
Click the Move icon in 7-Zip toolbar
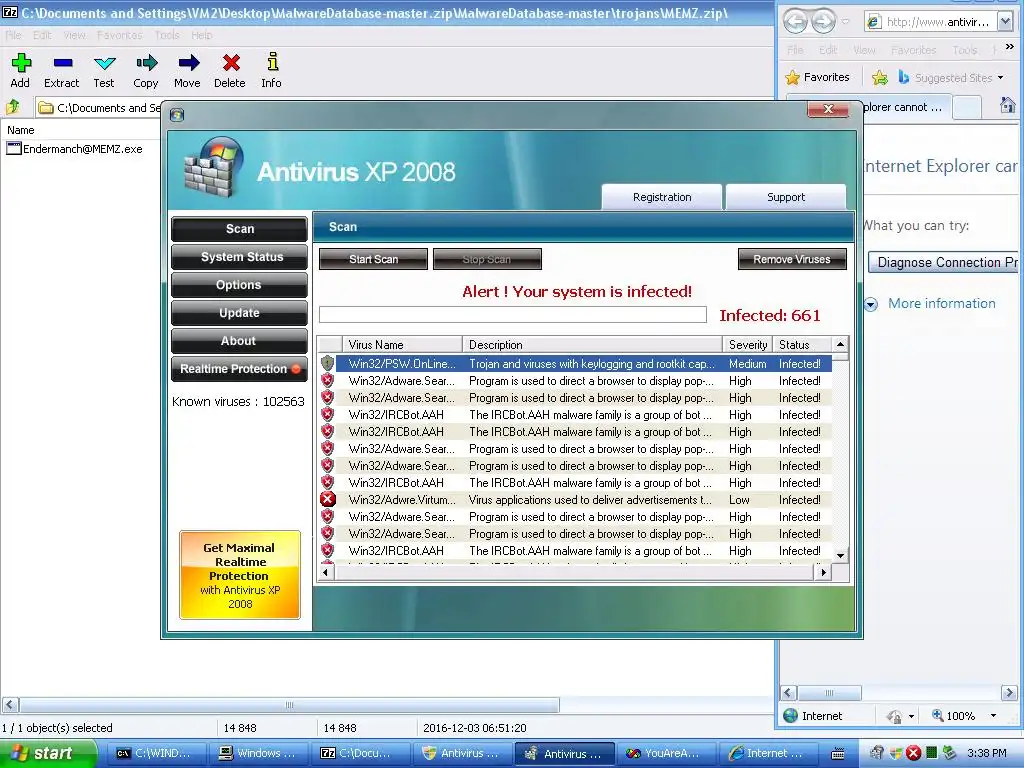(188, 63)
